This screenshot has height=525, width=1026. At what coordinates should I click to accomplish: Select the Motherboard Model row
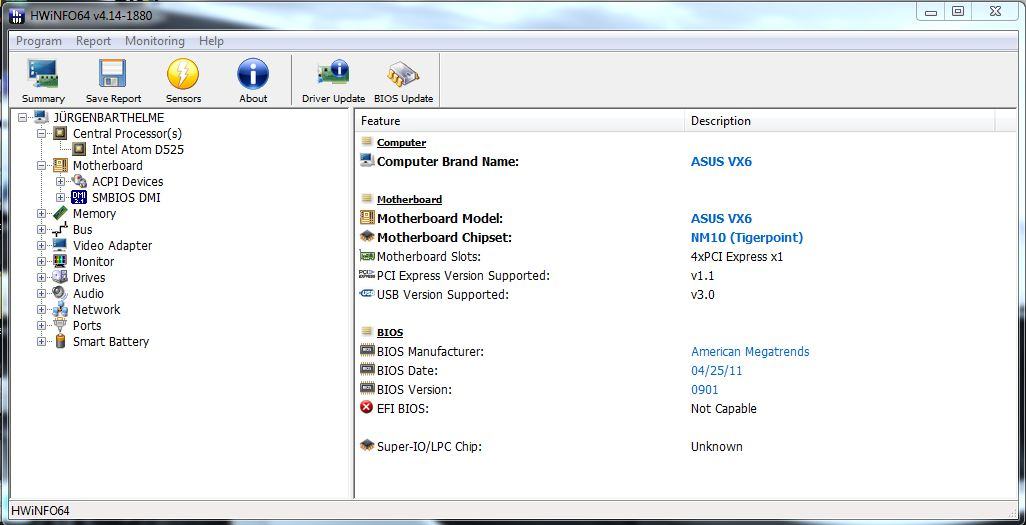tap(684, 218)
